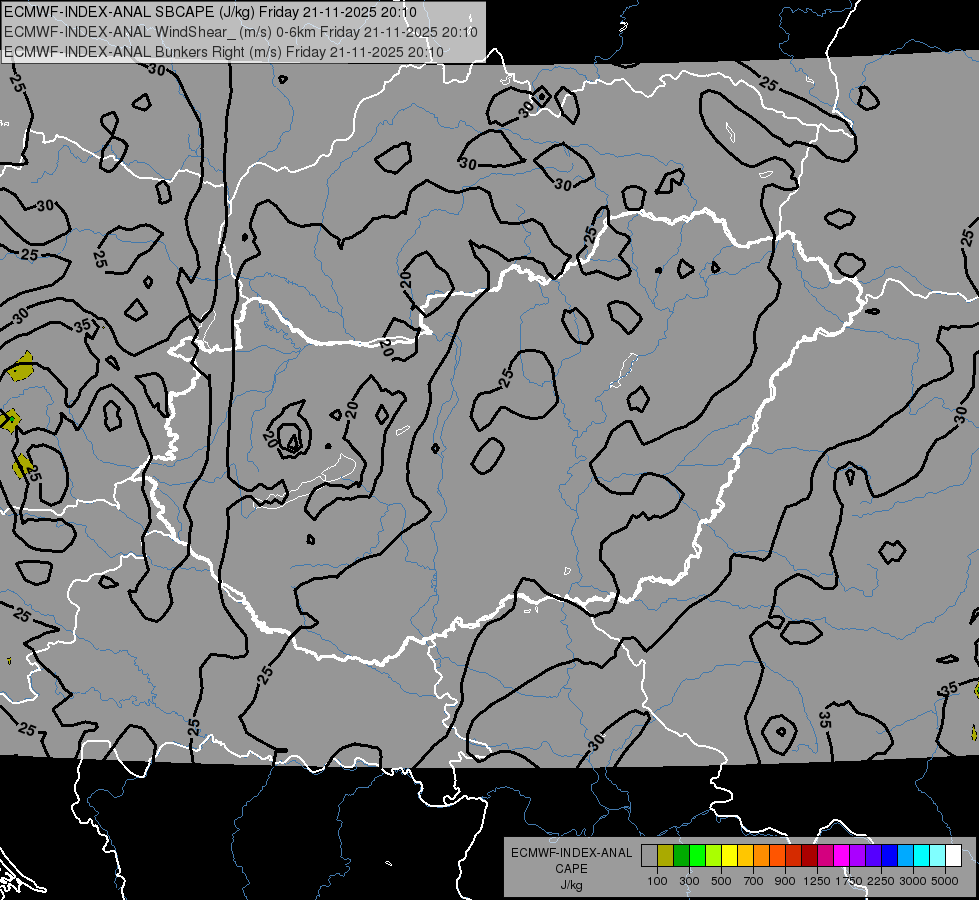The height and width of the screenshot is (900, 979).
Task: Click the WindShear 0-6km header line
Action: 241,32
